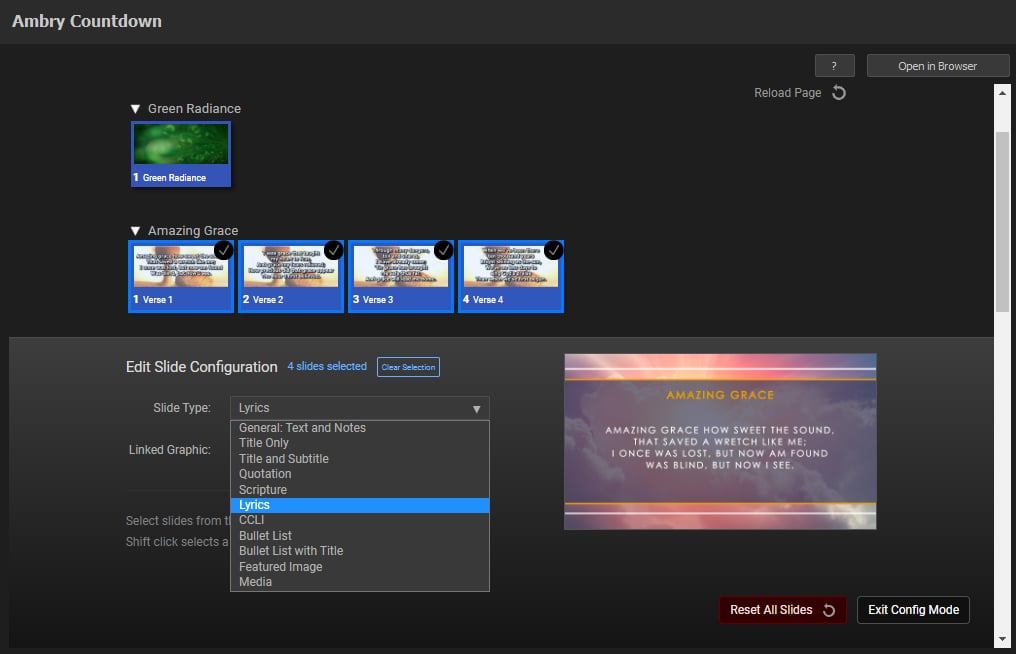Click the Clear Selection button
This screenshot has width=1016, height=654.
pos(408,367)
